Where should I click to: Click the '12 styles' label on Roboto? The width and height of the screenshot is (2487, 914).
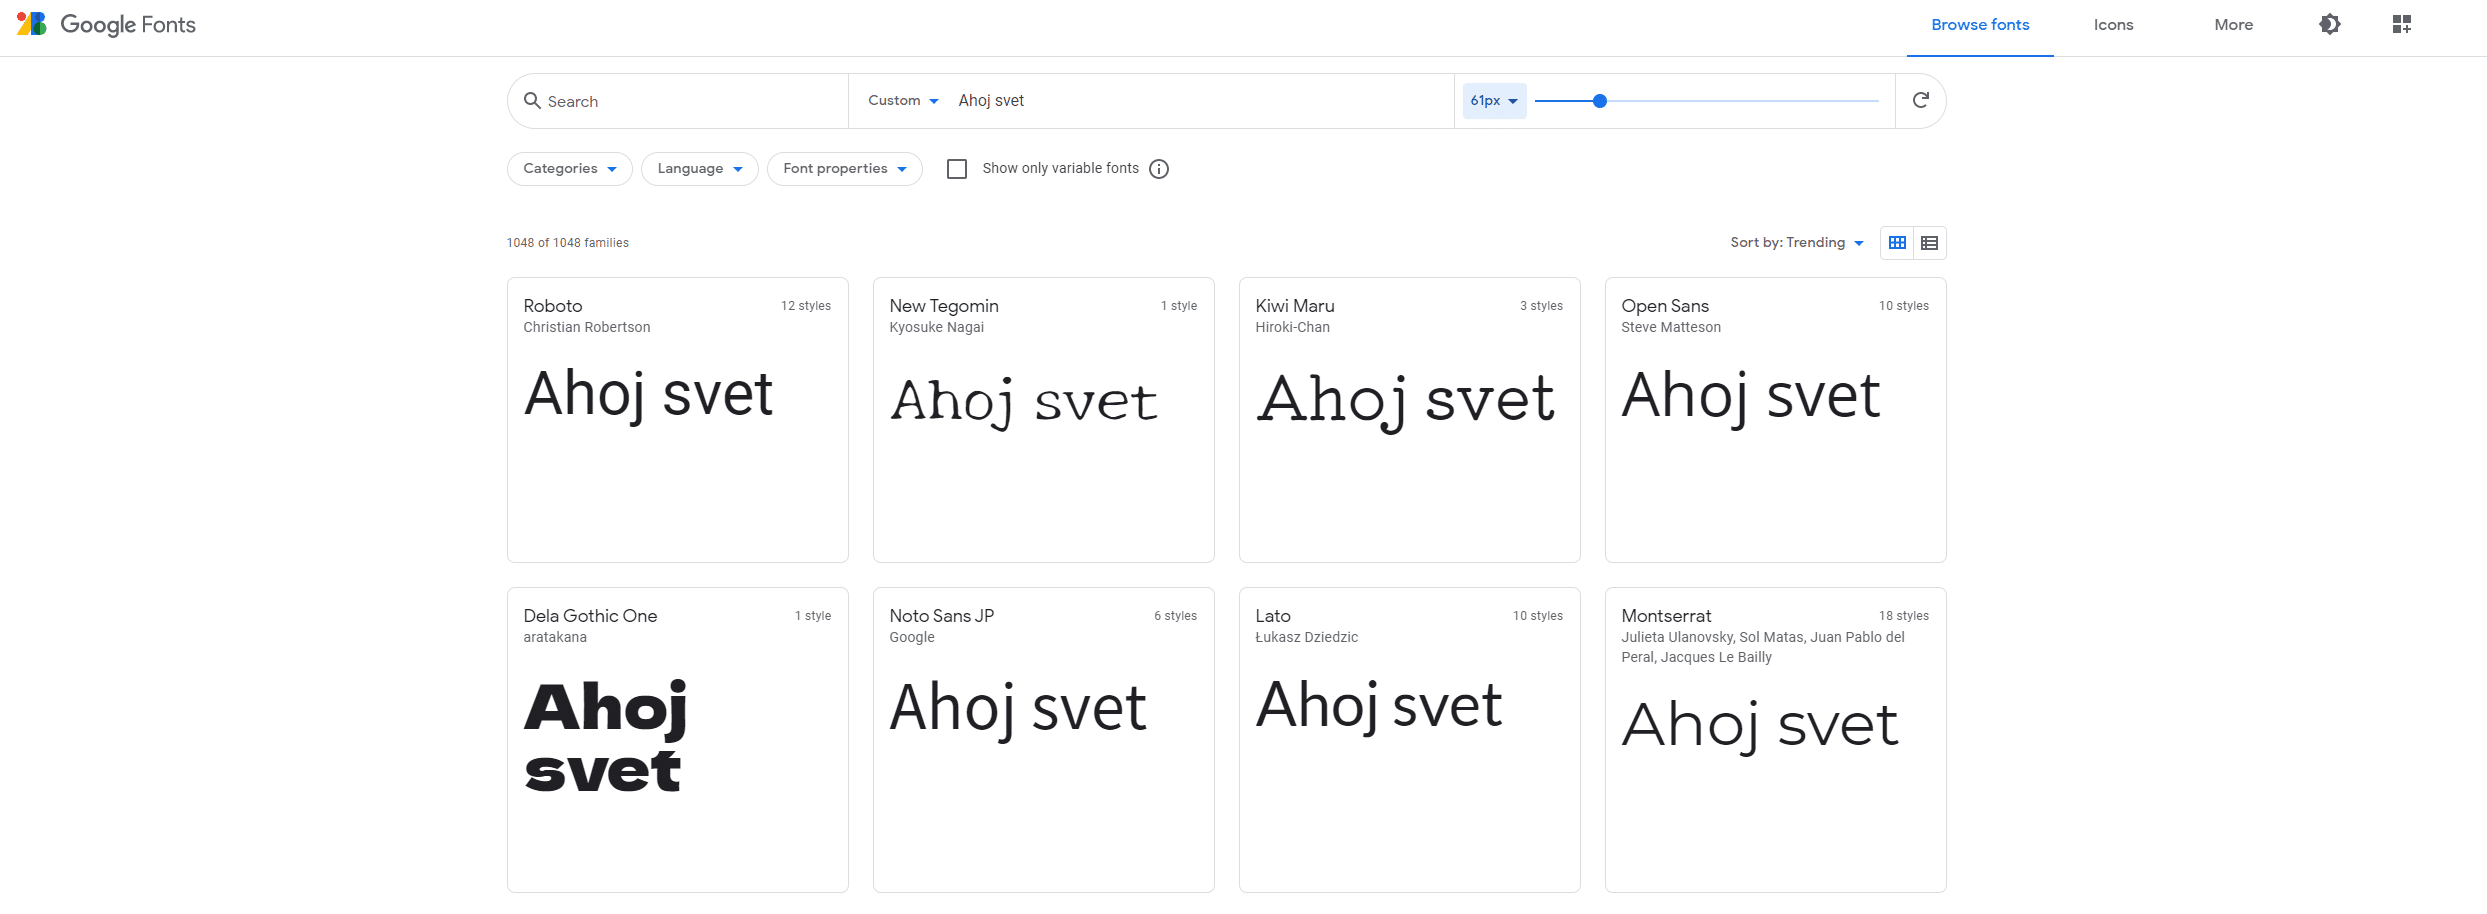[806, 306]
